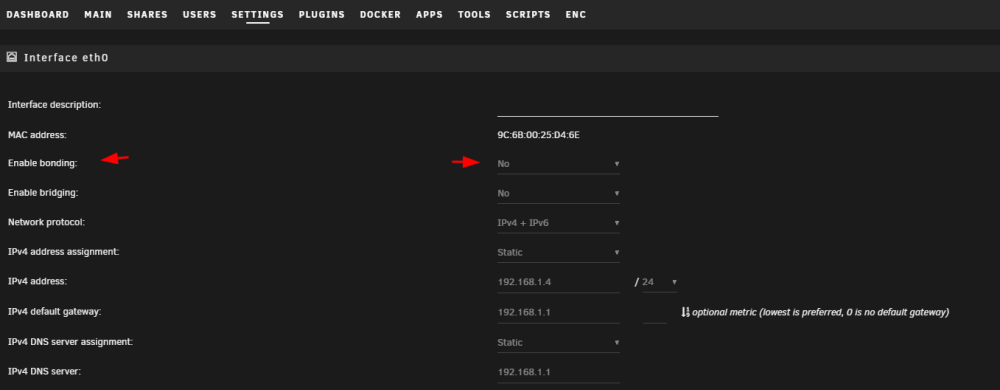Image resolution: width=1000 pixels, height=390 pixels.
Task: Click the MAC address label
Action: click(x=37, y=135)
